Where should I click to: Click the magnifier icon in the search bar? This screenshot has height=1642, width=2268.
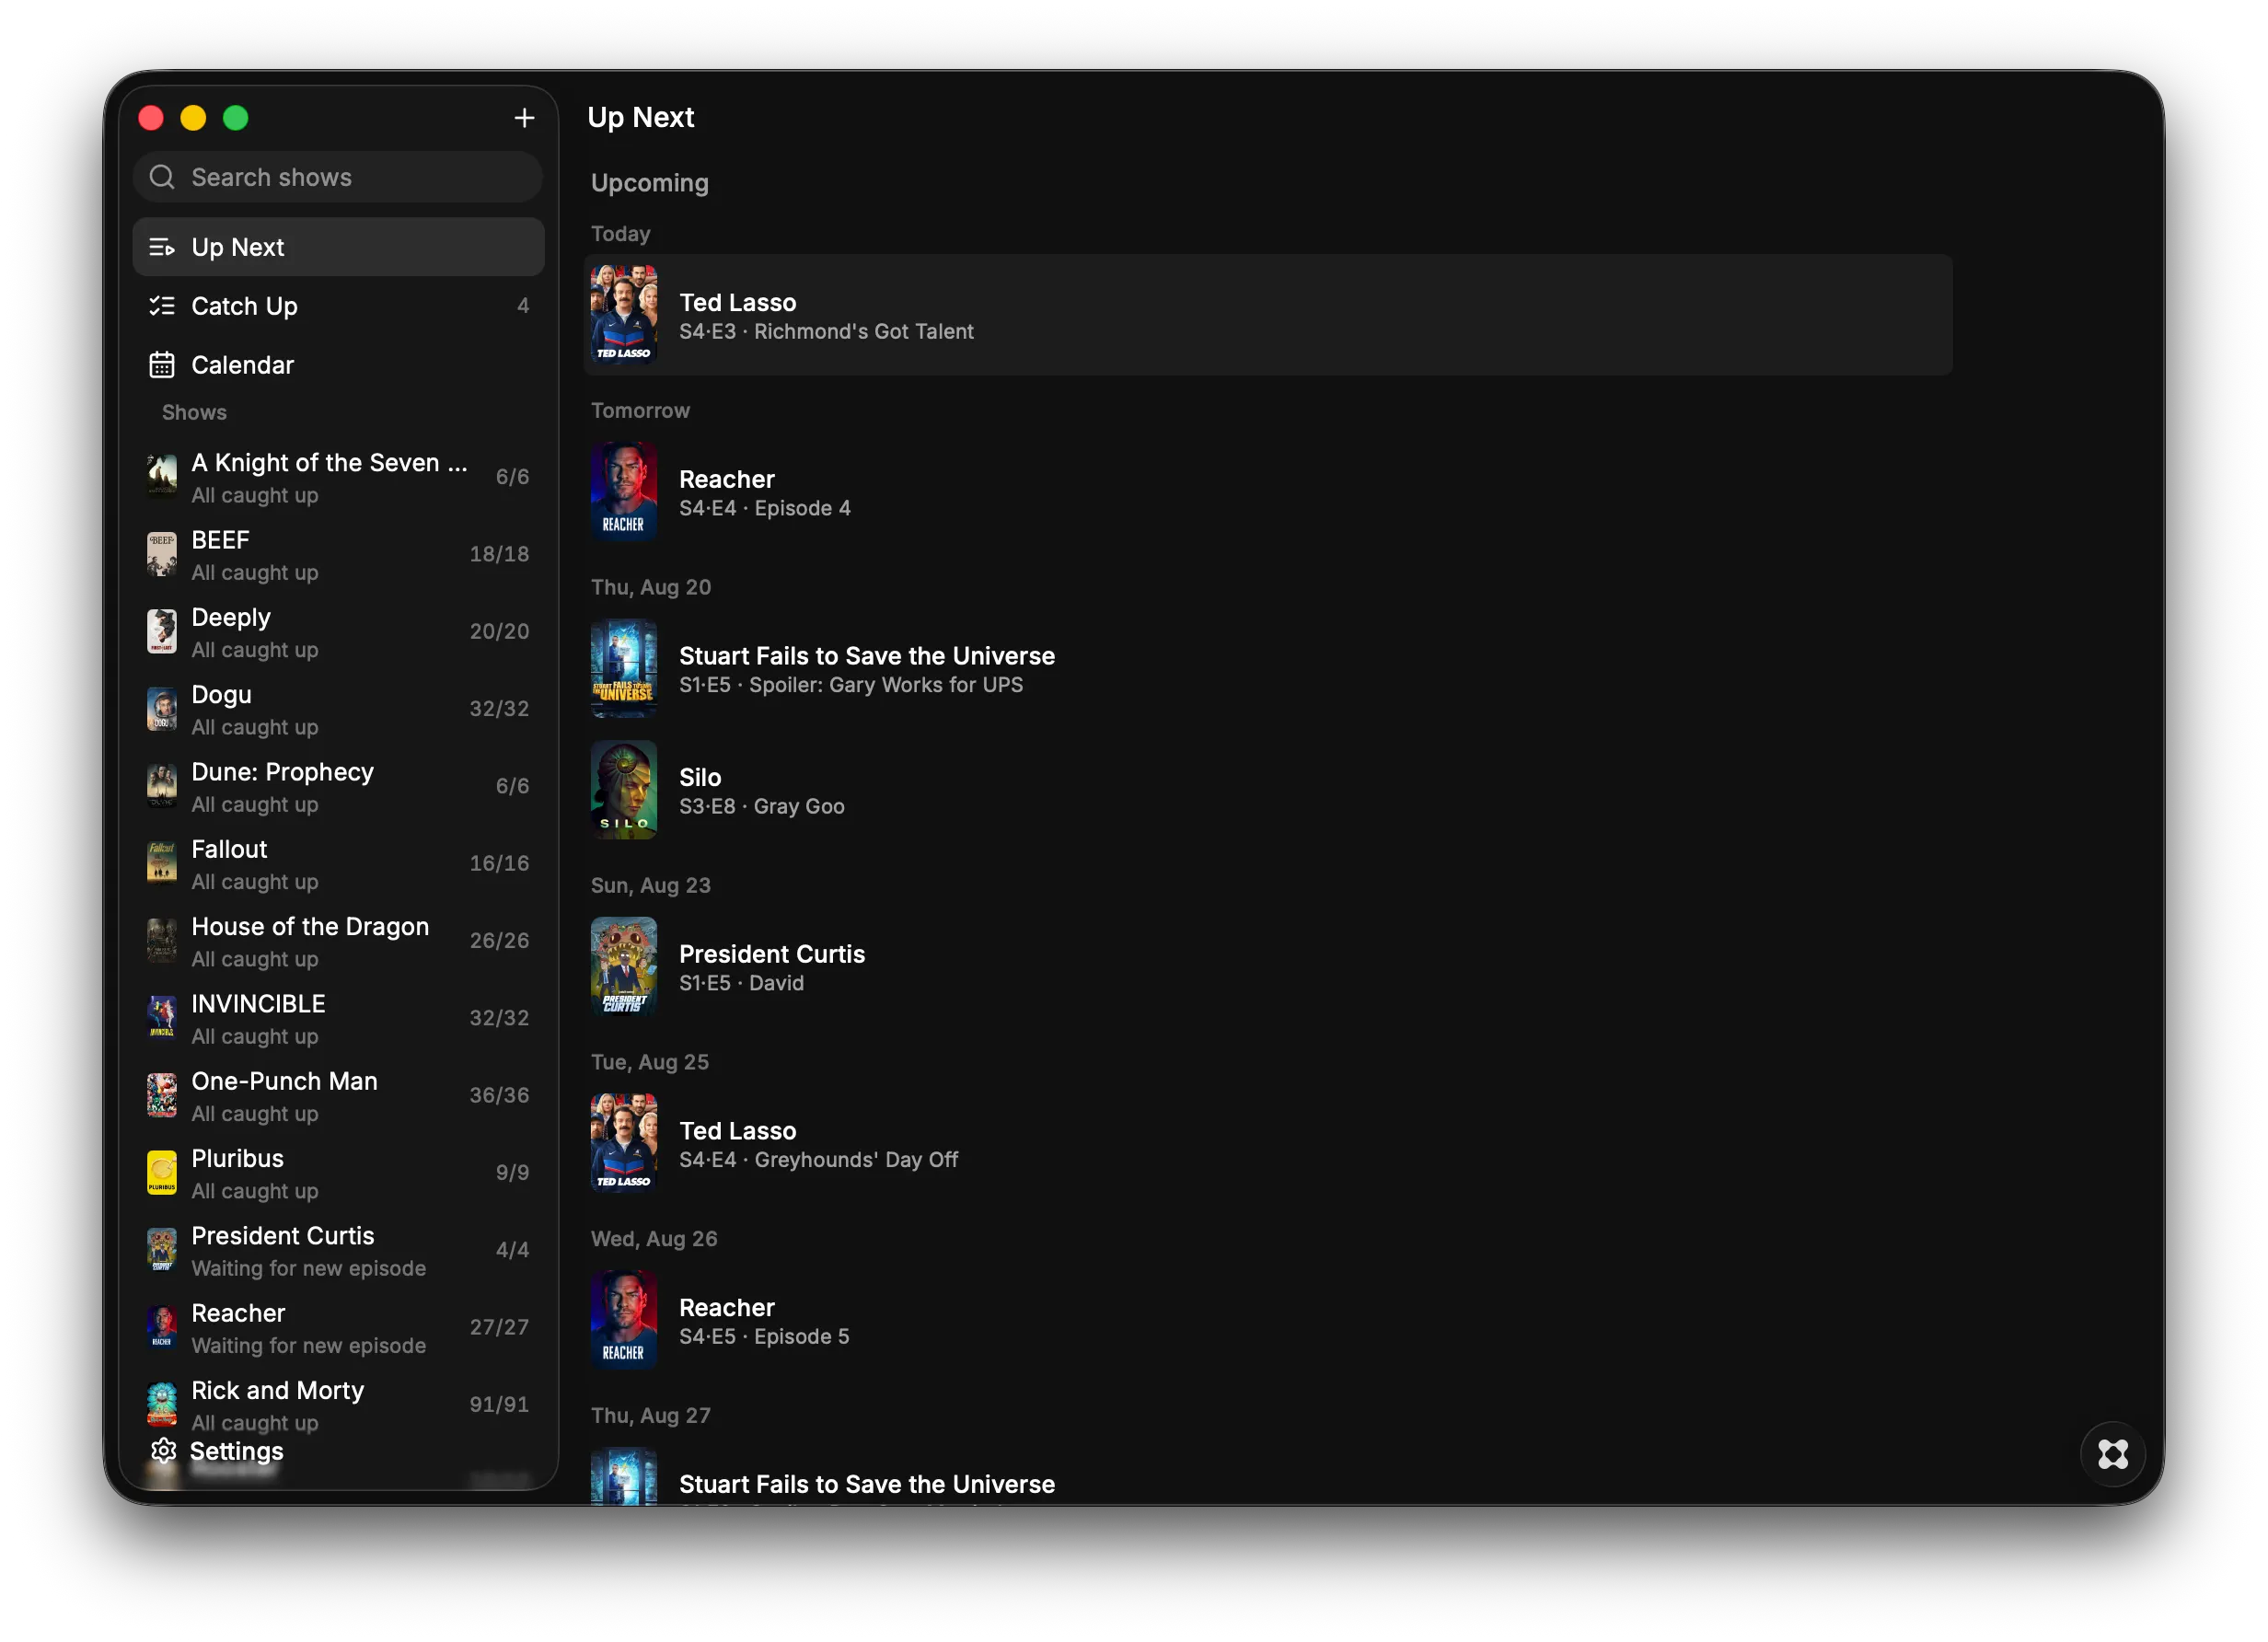[x=162, y=177]
